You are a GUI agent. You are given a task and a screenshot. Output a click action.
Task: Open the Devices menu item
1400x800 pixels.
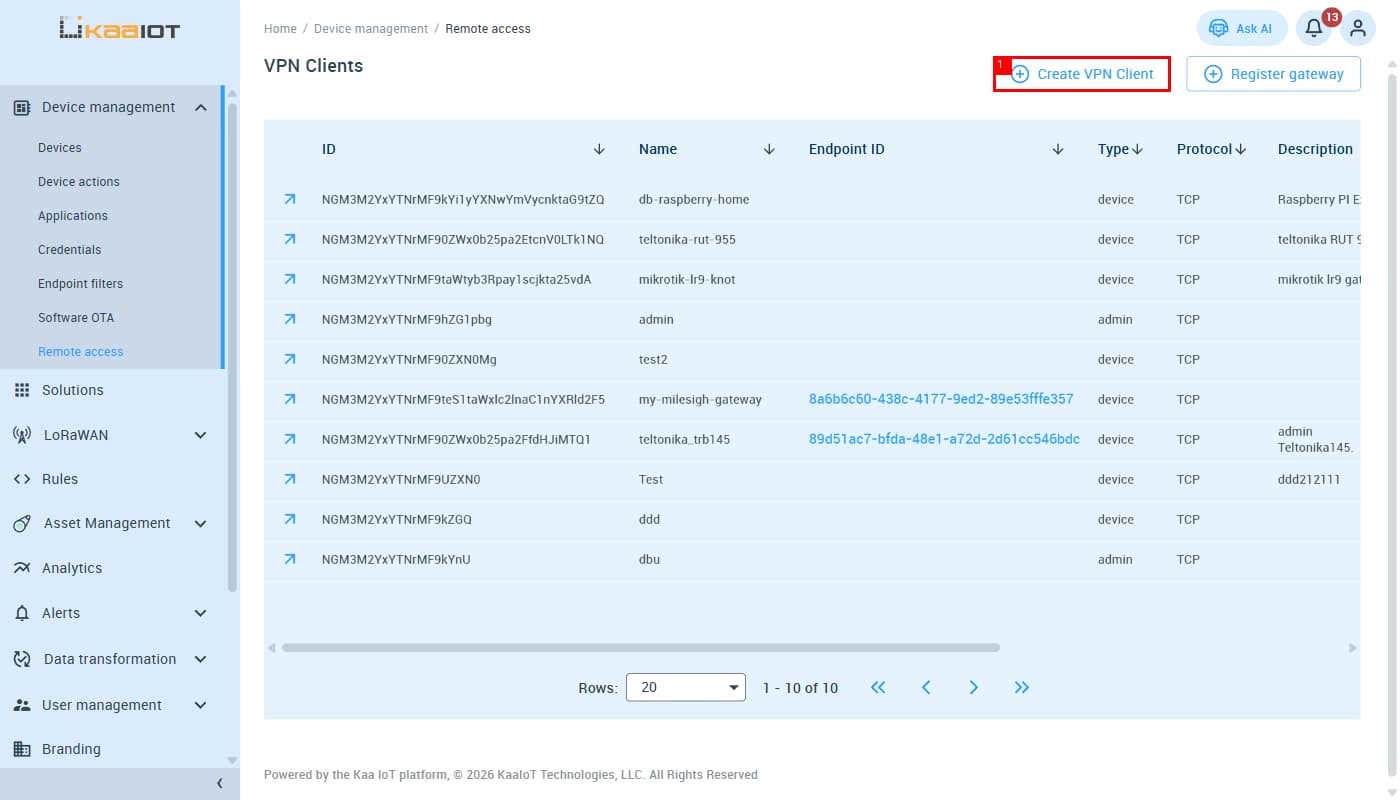(60, 147)
